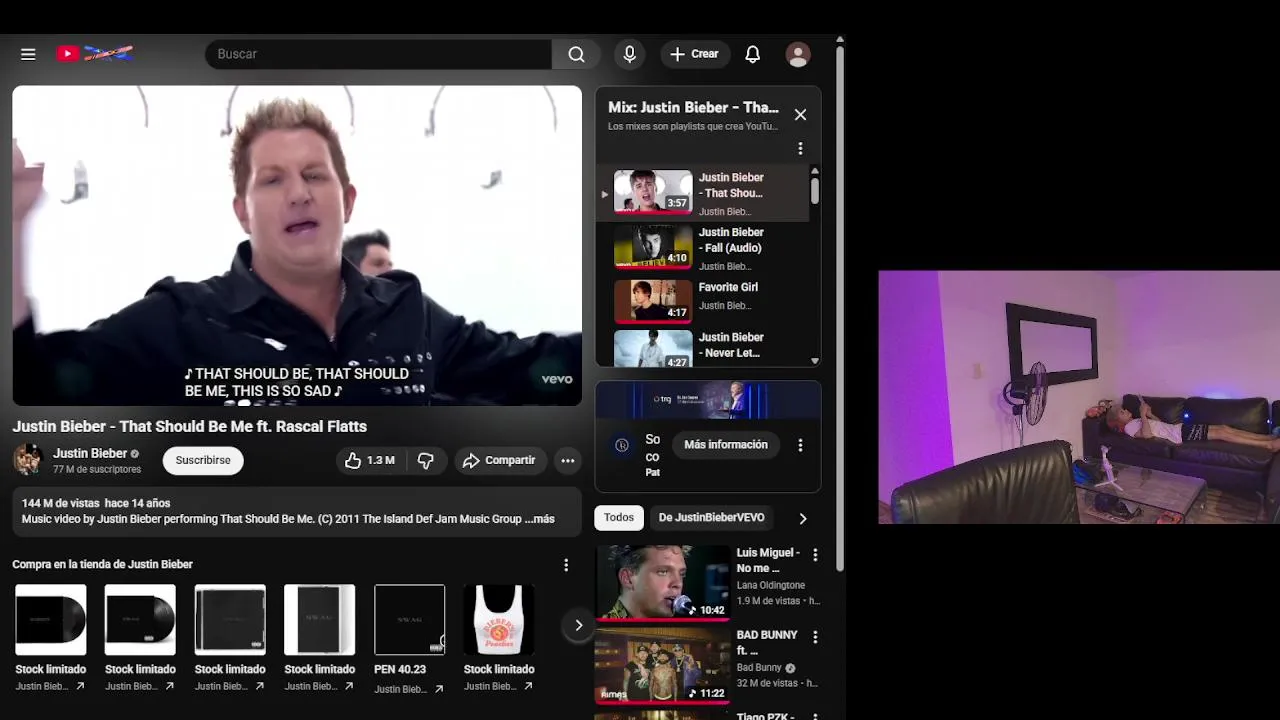The height and width of the screenshot is (720, 1280).
Task: Like the video, 1.3 M
Action: 369,460
